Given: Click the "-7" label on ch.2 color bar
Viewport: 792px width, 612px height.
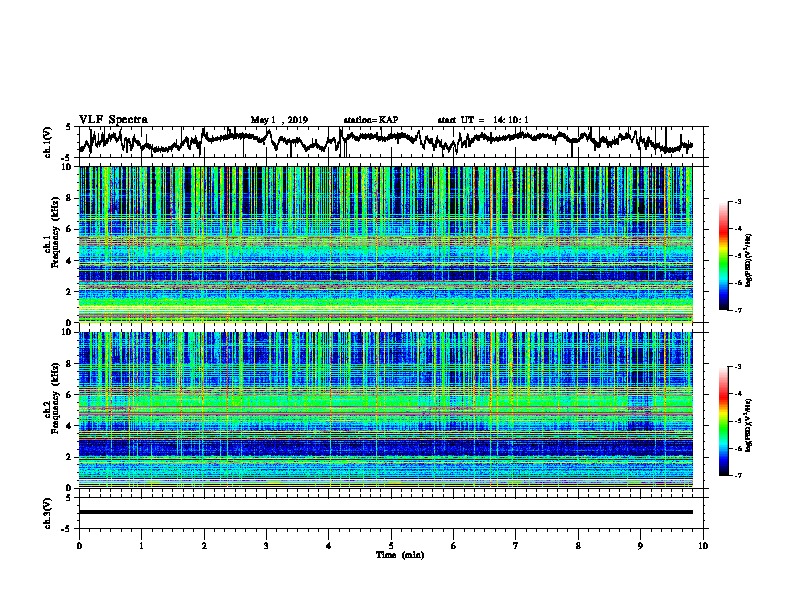Looking at the screenshot, I should pos(738,475).
